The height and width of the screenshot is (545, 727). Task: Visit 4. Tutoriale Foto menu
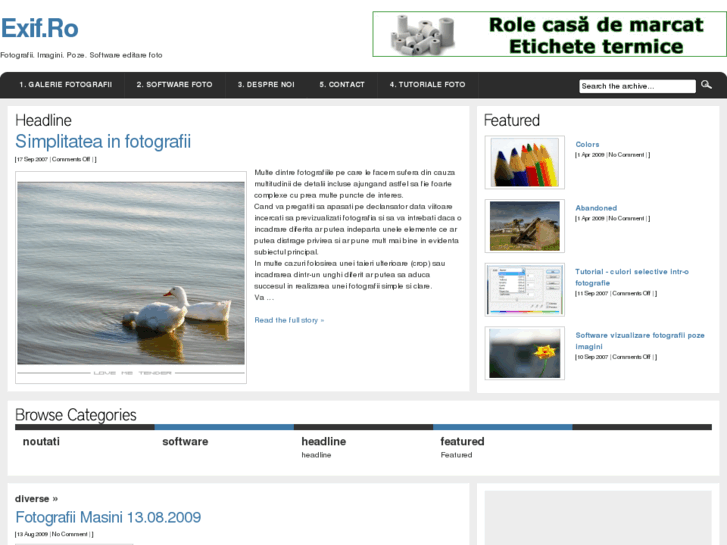(427, 84)
